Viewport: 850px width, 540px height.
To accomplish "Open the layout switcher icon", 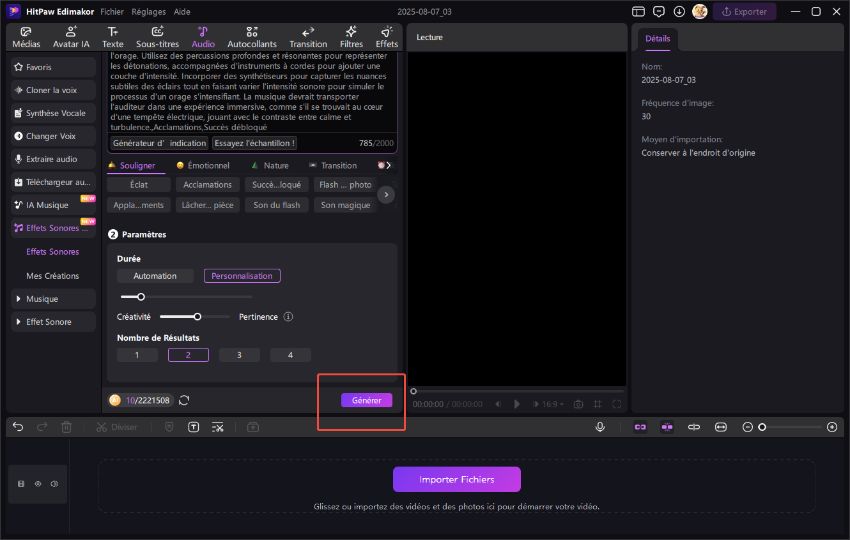I will click(638, 11).
